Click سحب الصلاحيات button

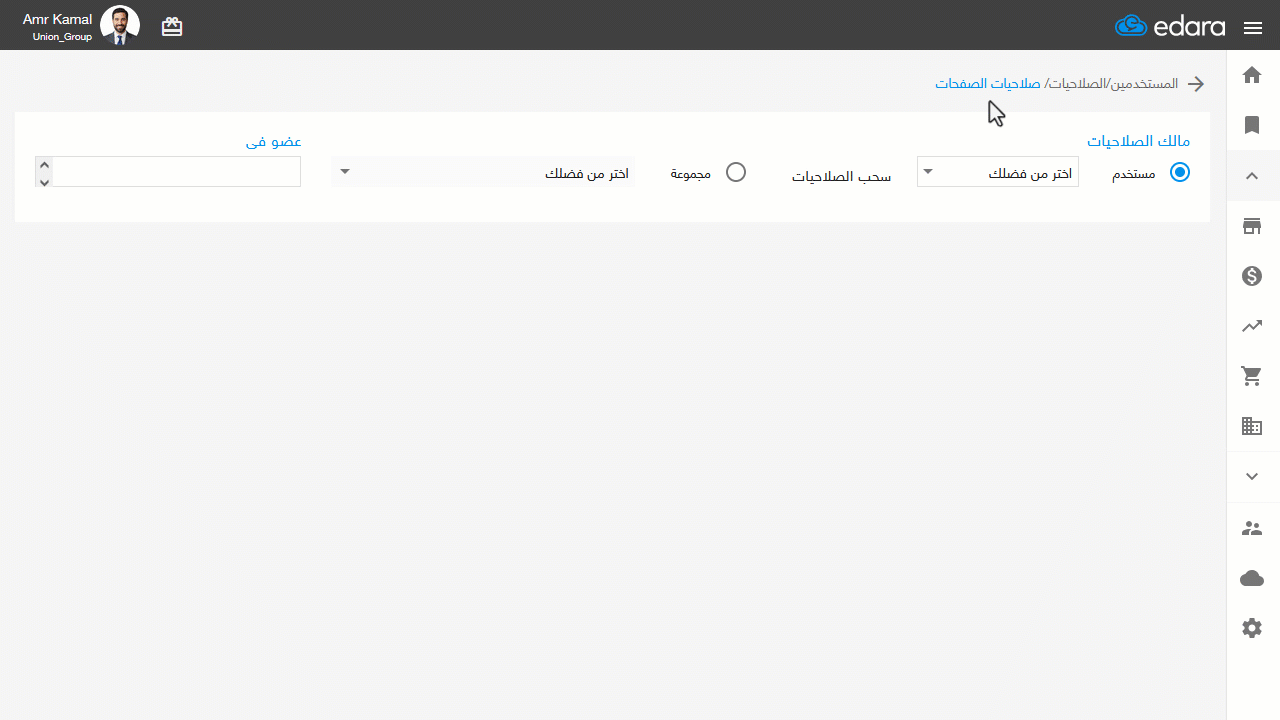click(x=842, y=177)
